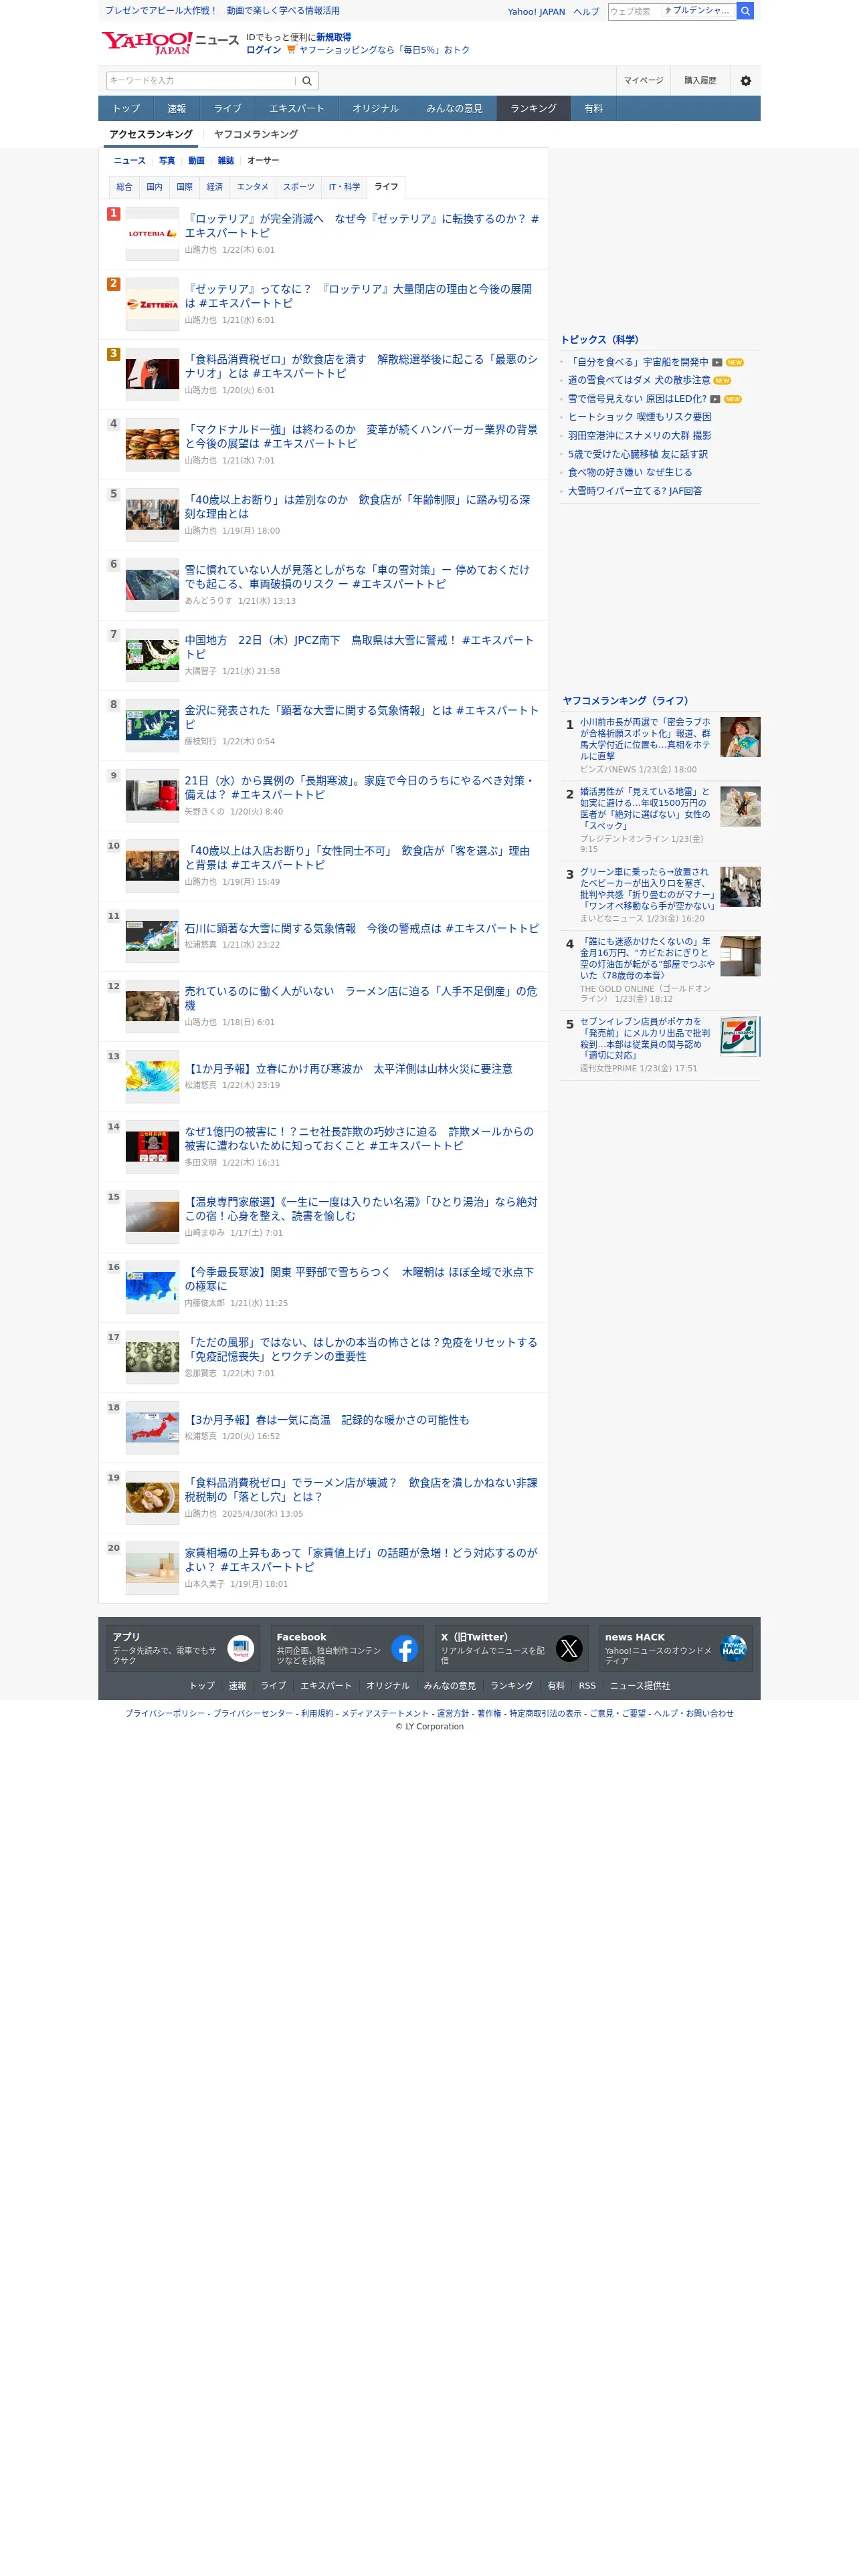Viewport: 859px width, 2576px height.
Task: Open topic 羽田空港沖にスナメリの大群 撮影
Action: pos(640,436)
